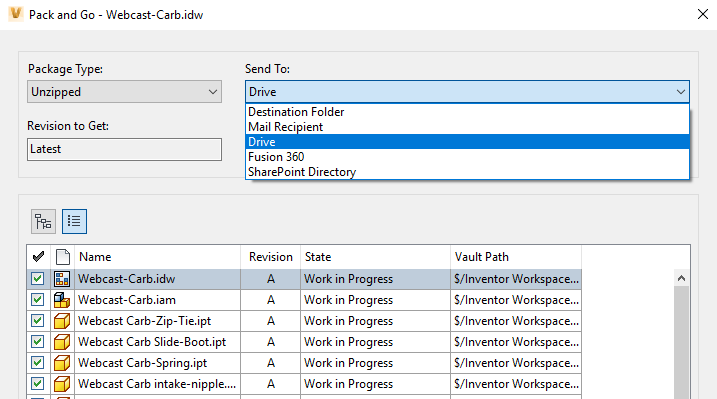717x399 pixels.
Task: Select the Webcast-Carb.iam file name
Action: coord(127,300)
